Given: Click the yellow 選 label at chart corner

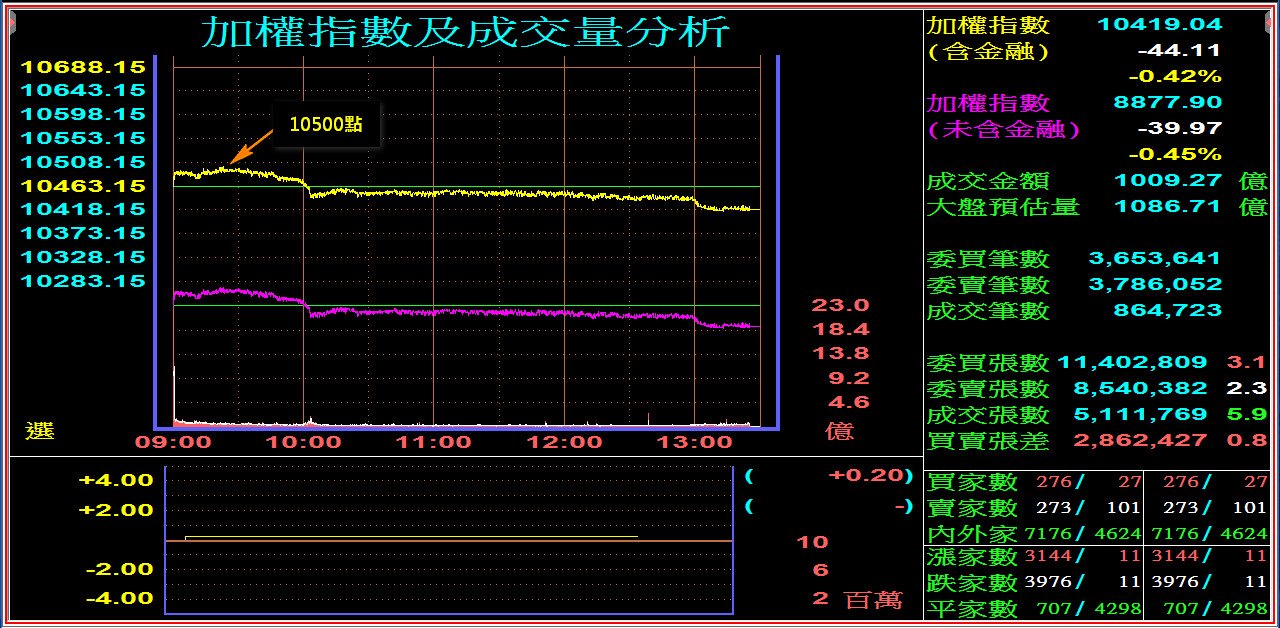Looking at the screenshot, I should tap(39, 431).
